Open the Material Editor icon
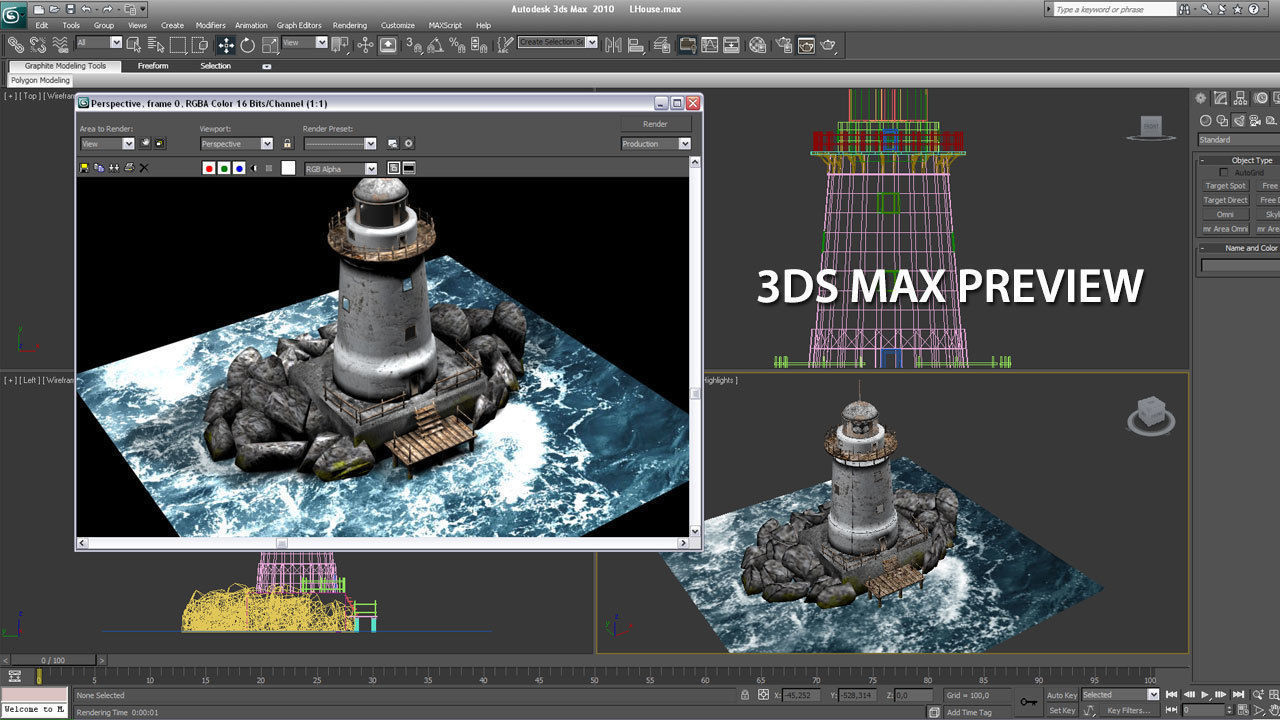The image size is (1280, 720). pos(758,44)
